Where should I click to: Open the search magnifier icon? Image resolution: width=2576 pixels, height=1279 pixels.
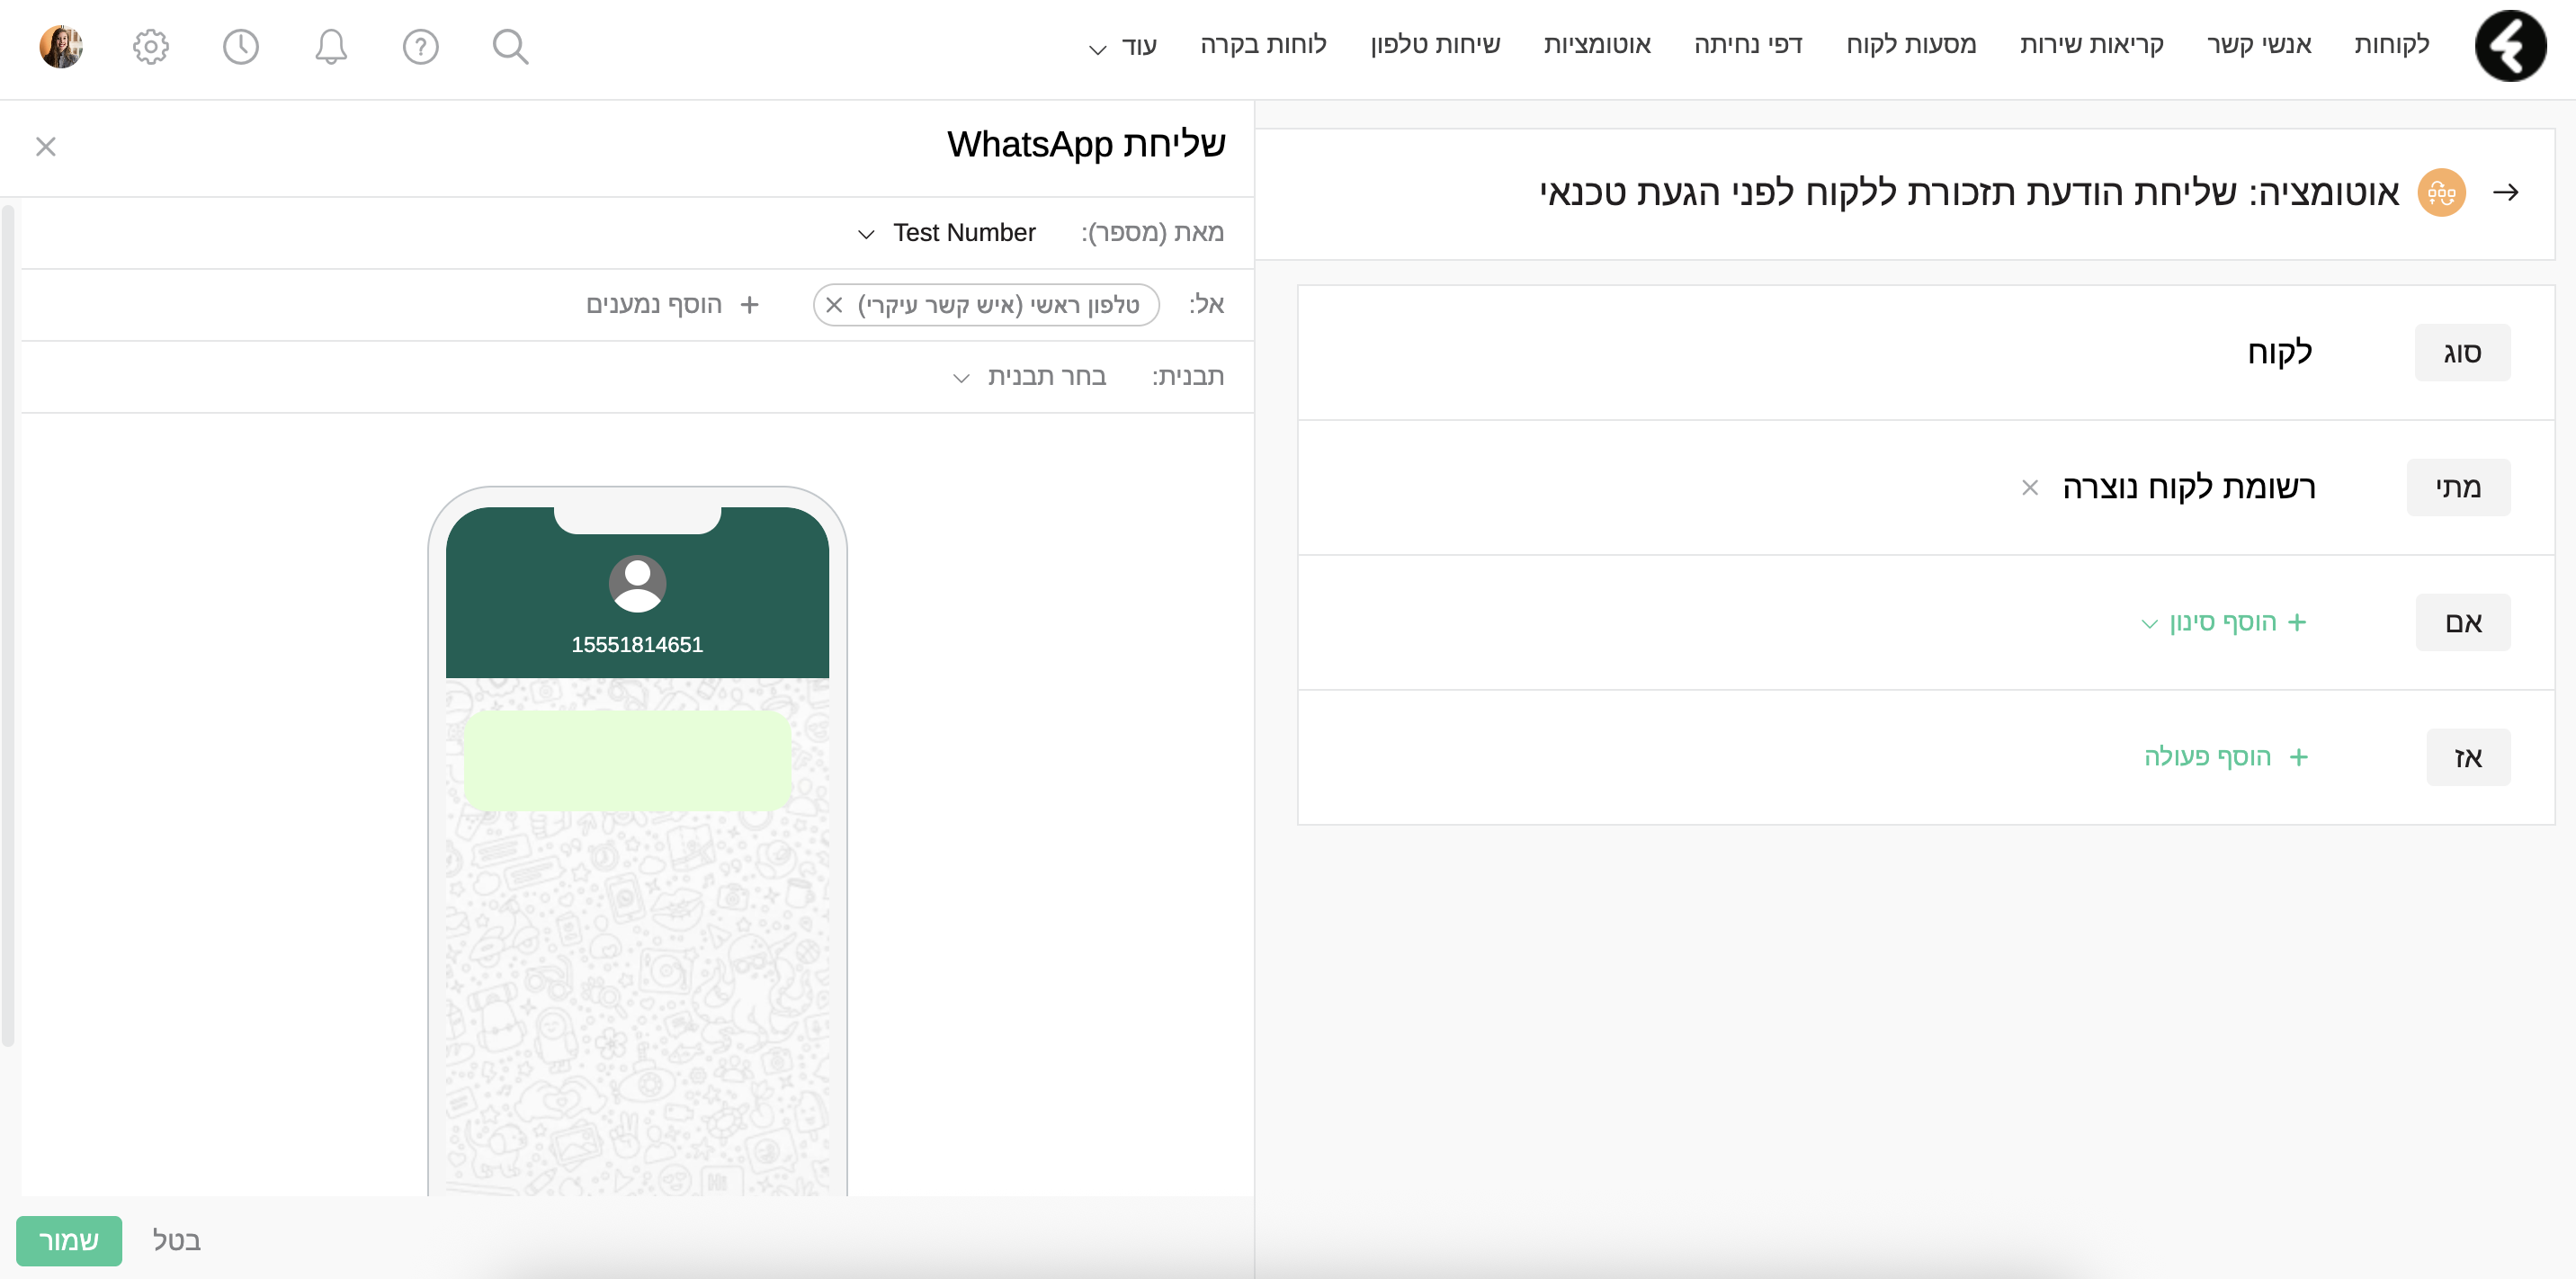tap(510, 46)
